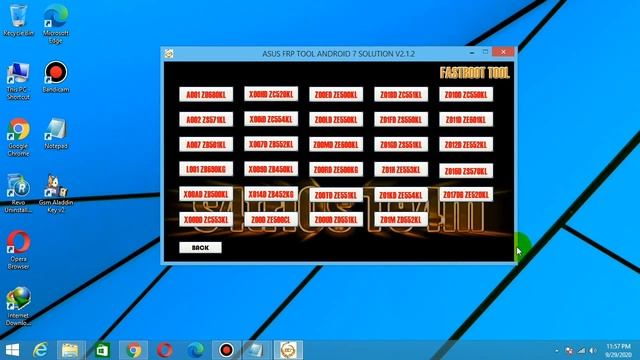Open the Edge taskbar icon
The image size is (640, 360).
pos(196,350)
